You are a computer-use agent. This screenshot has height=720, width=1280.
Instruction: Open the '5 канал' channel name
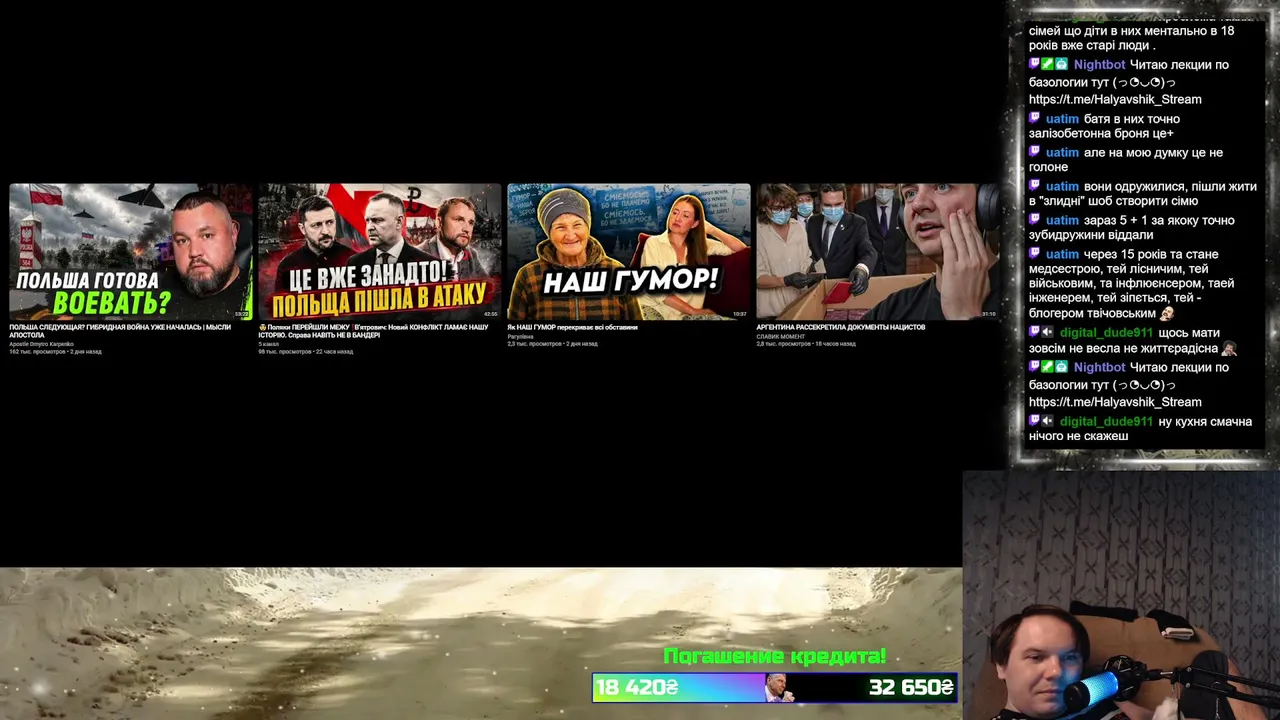click(x=268, y=344)
